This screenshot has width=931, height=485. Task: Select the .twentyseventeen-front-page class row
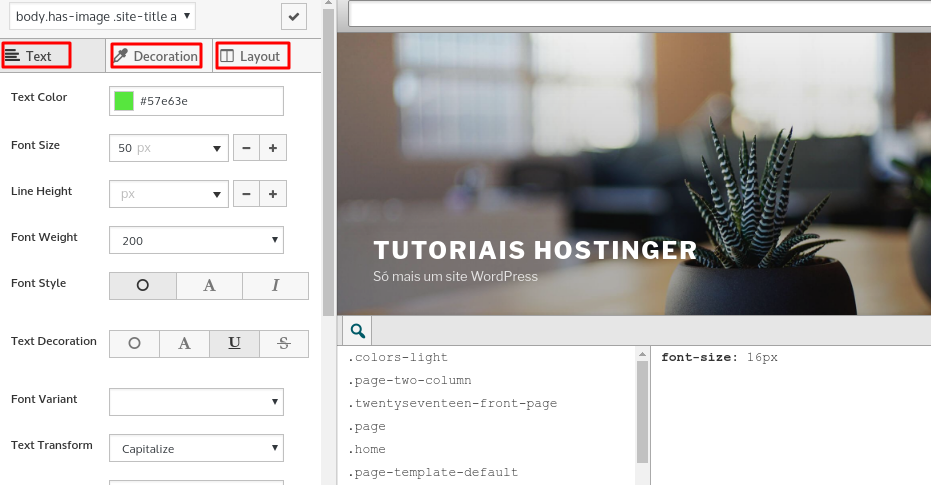pos(452,404)
